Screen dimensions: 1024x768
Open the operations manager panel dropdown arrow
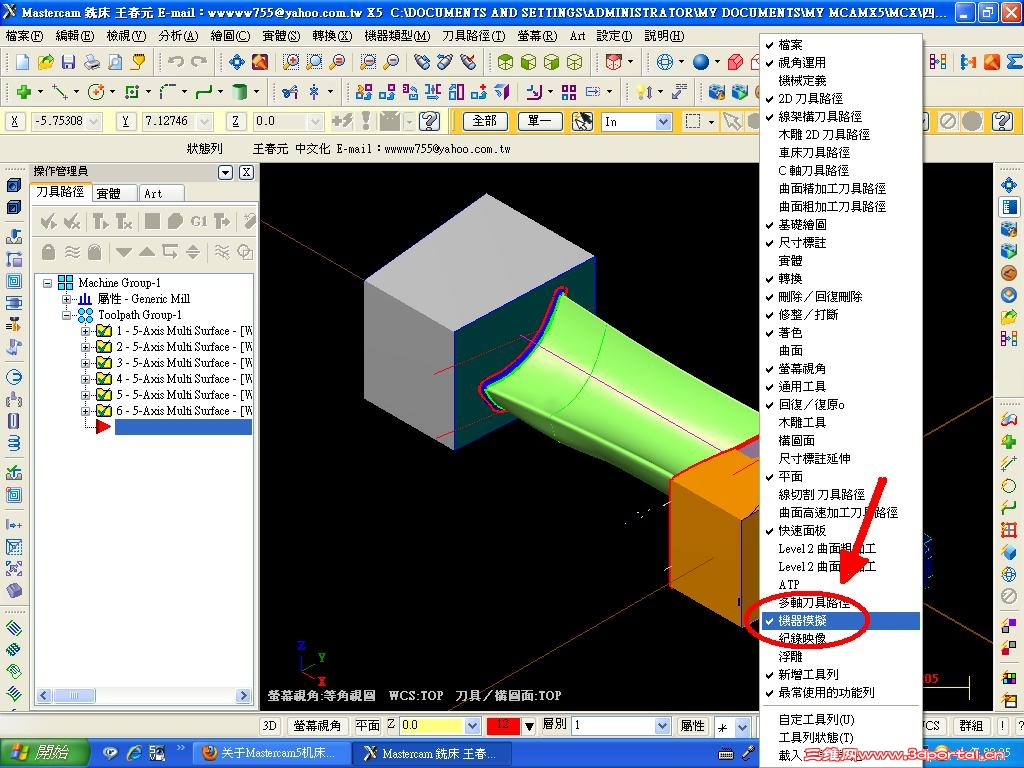[225, 172]
